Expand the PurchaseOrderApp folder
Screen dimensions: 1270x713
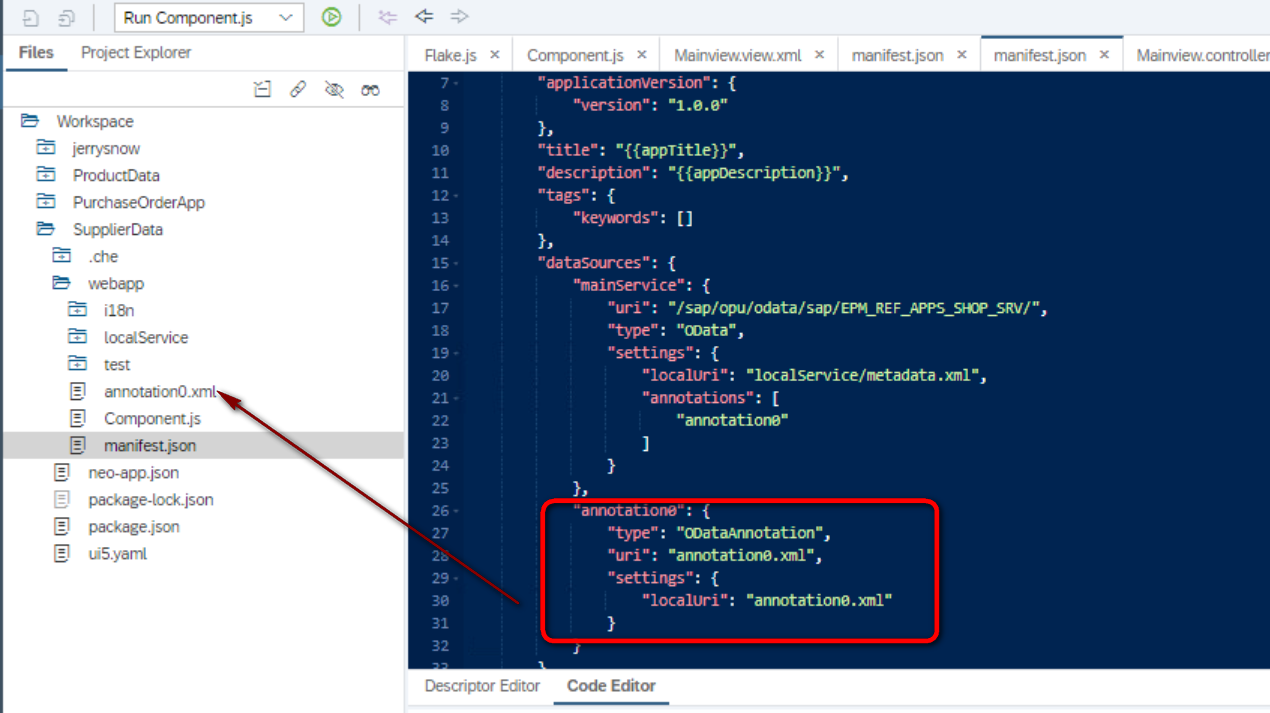click(46, 202)
